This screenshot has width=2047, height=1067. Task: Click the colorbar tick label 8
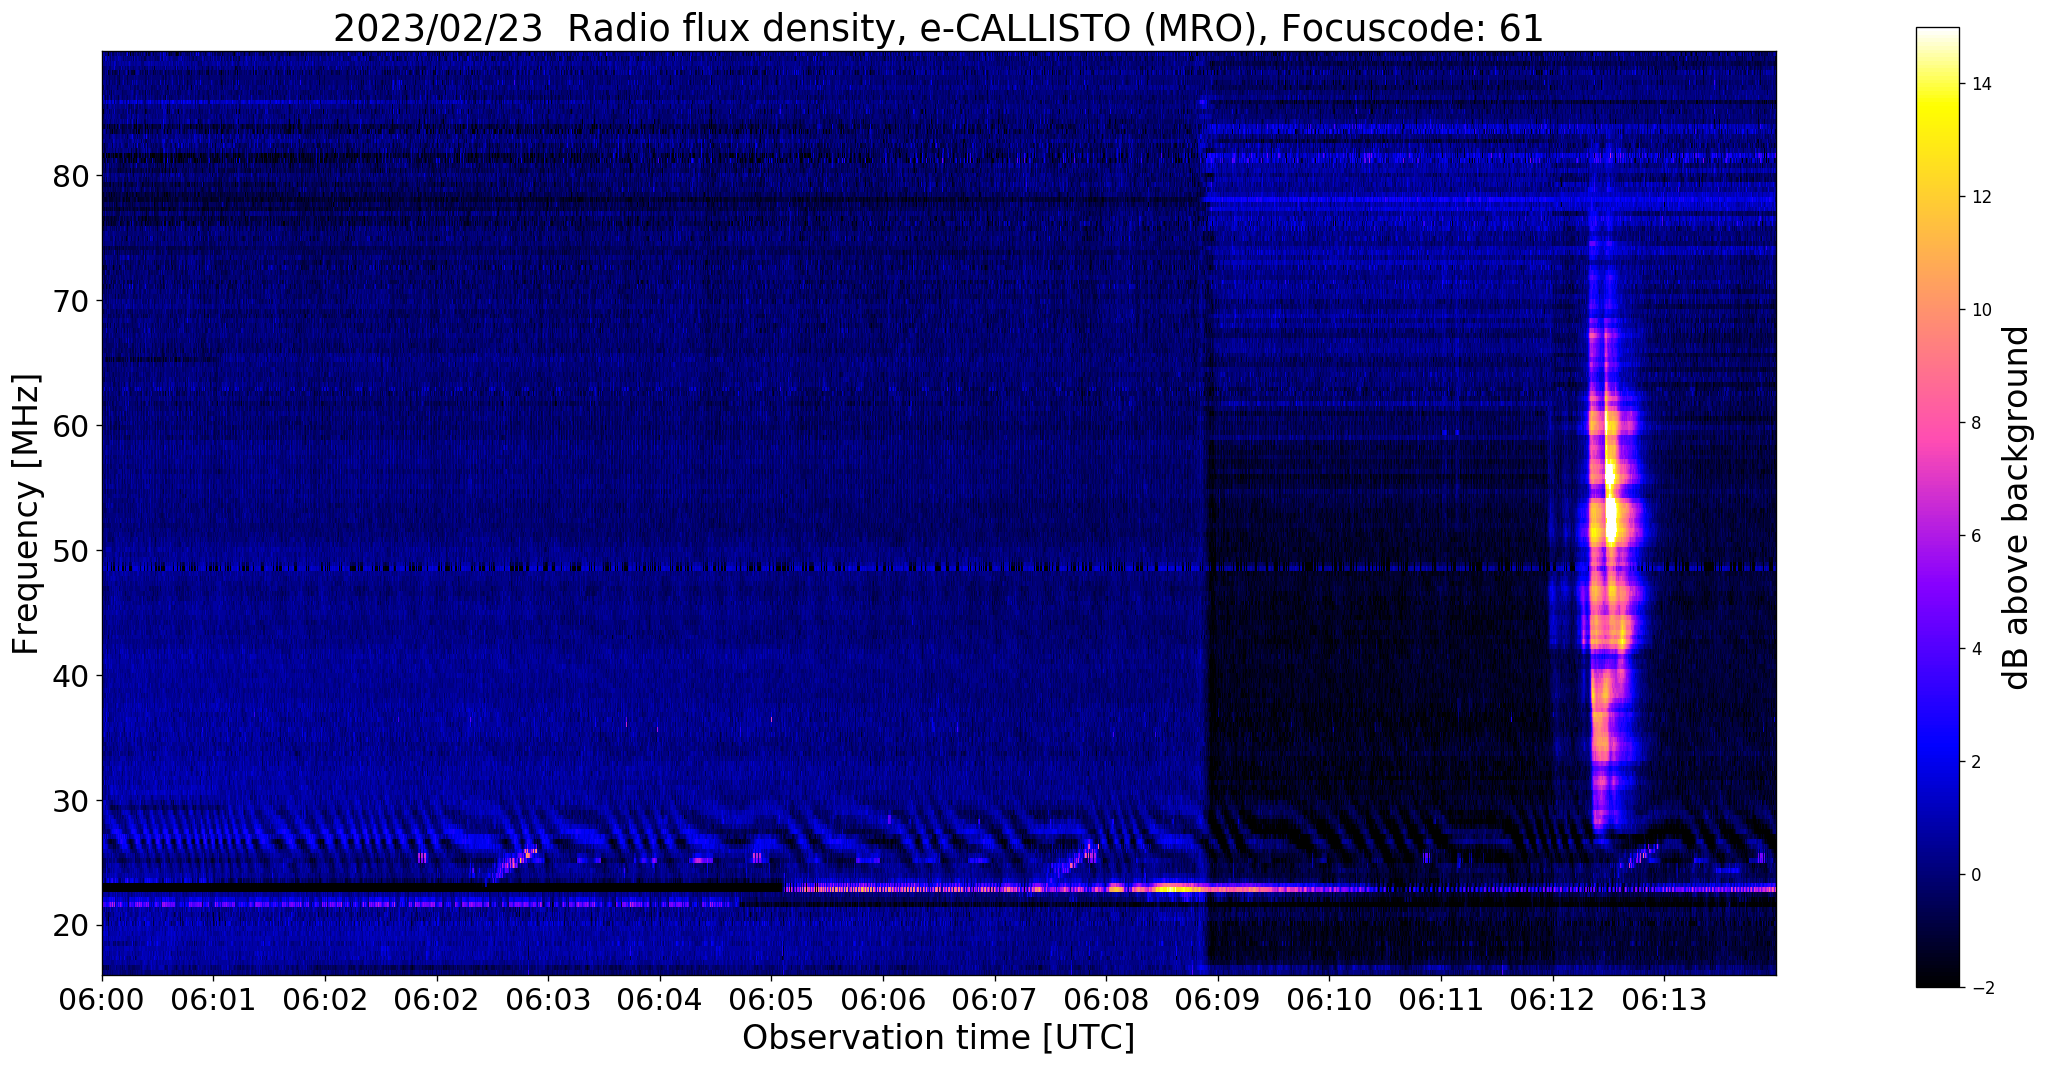[1975, 423]
